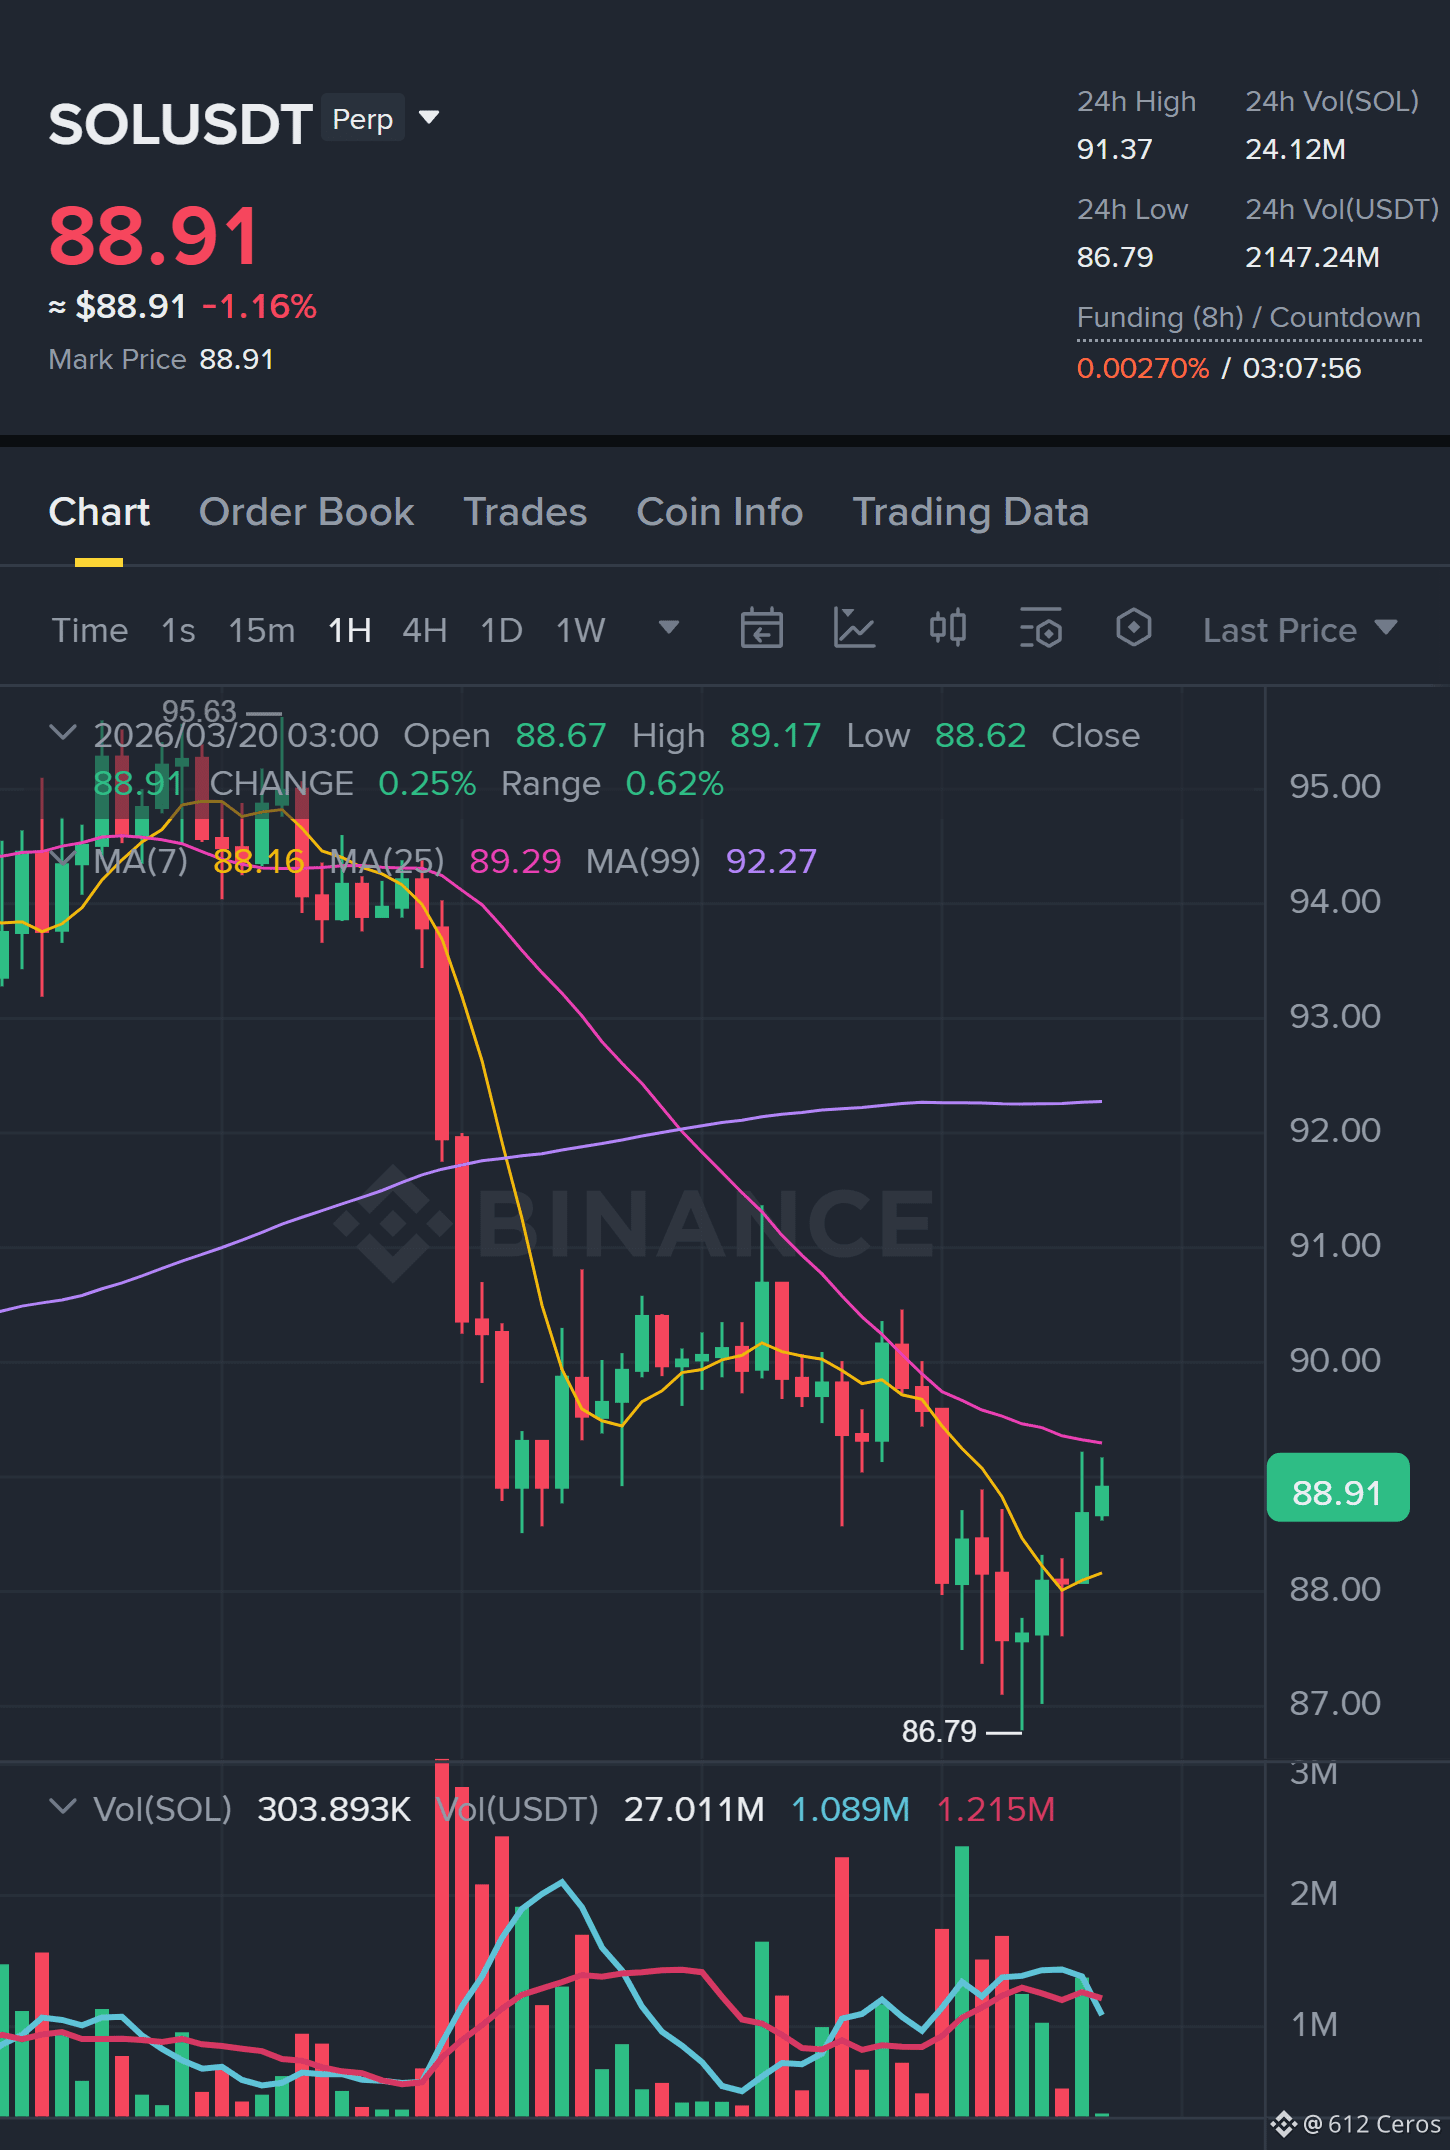
Task: Expand the SOLUSDT Perp pair dropdown arrow
Action: tap(429, 118)
